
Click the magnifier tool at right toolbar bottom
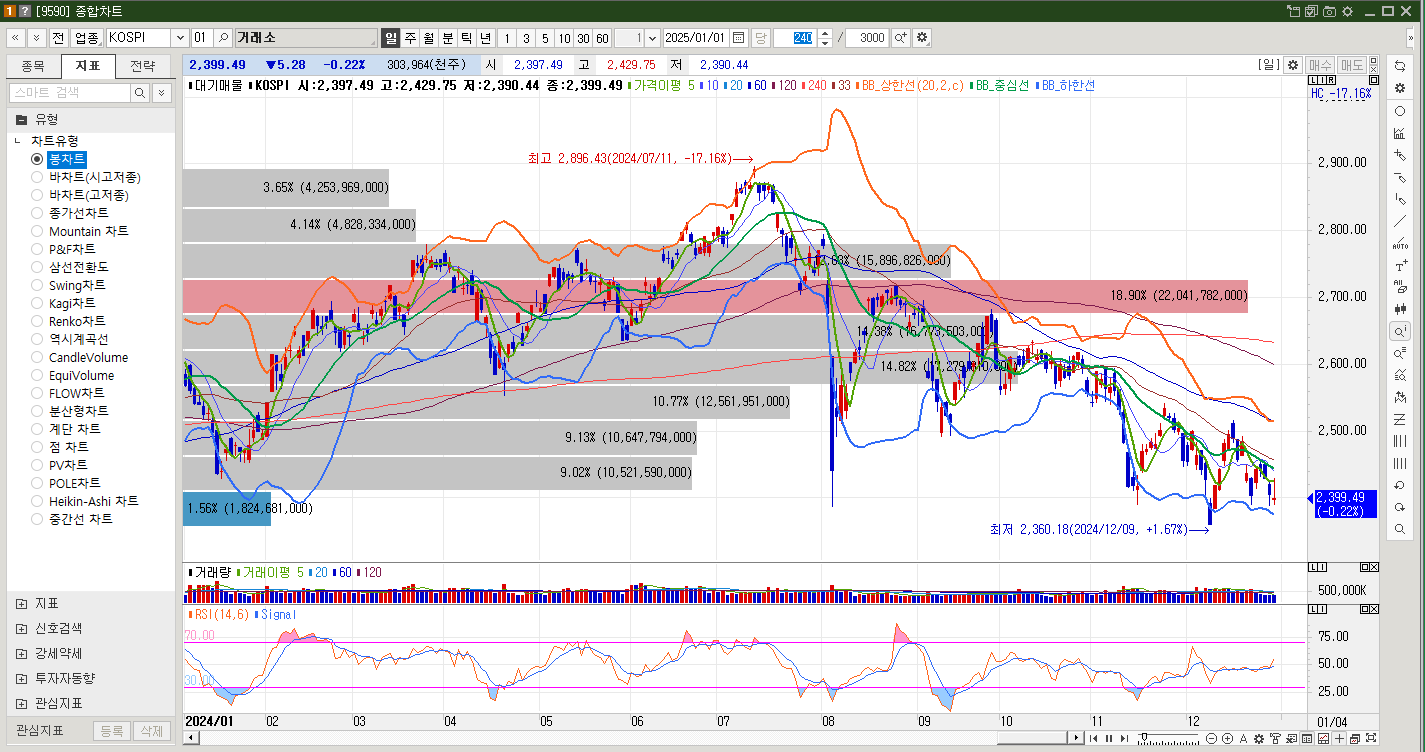click(x=1400, y=529)
